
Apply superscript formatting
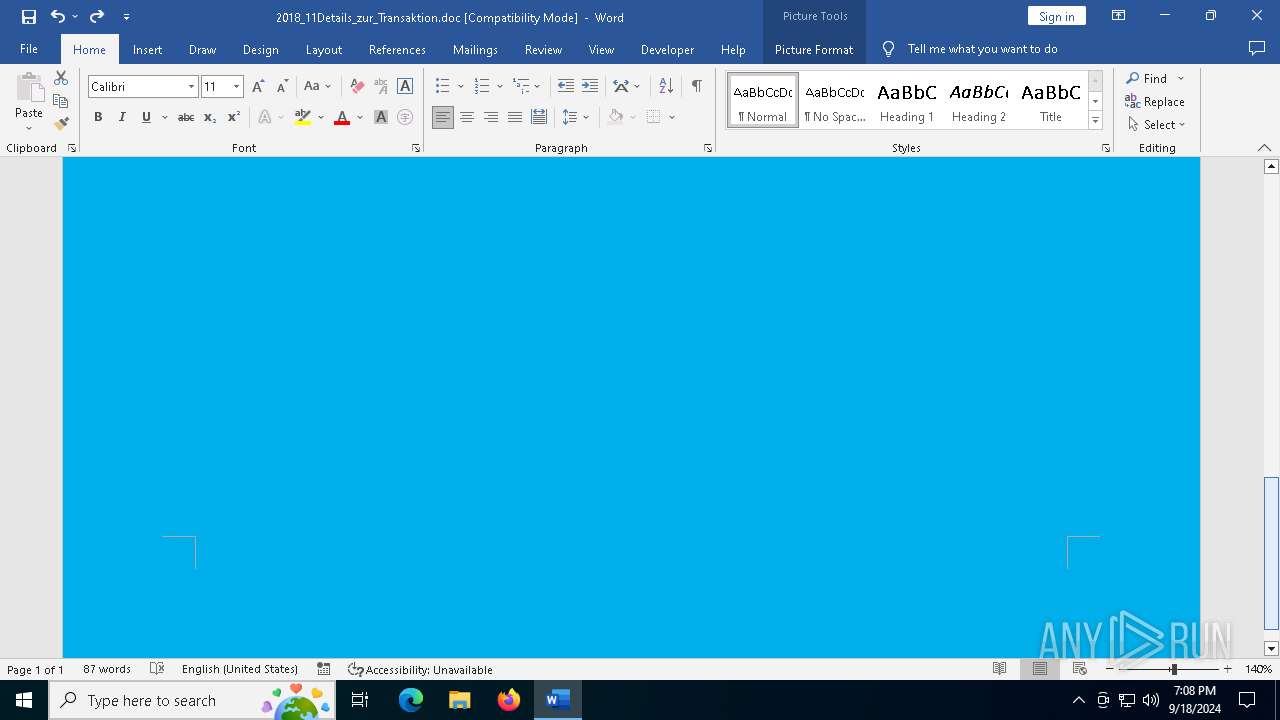pos(234,117)
